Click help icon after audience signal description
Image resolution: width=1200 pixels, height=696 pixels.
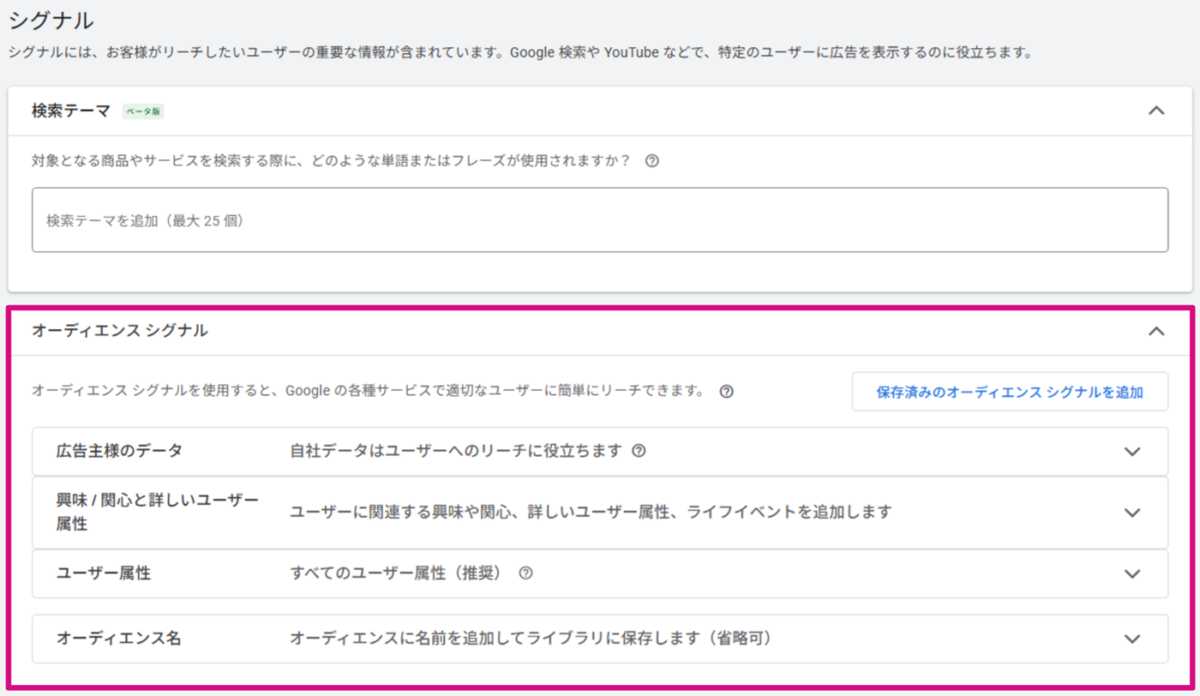[x=727, y=392]
